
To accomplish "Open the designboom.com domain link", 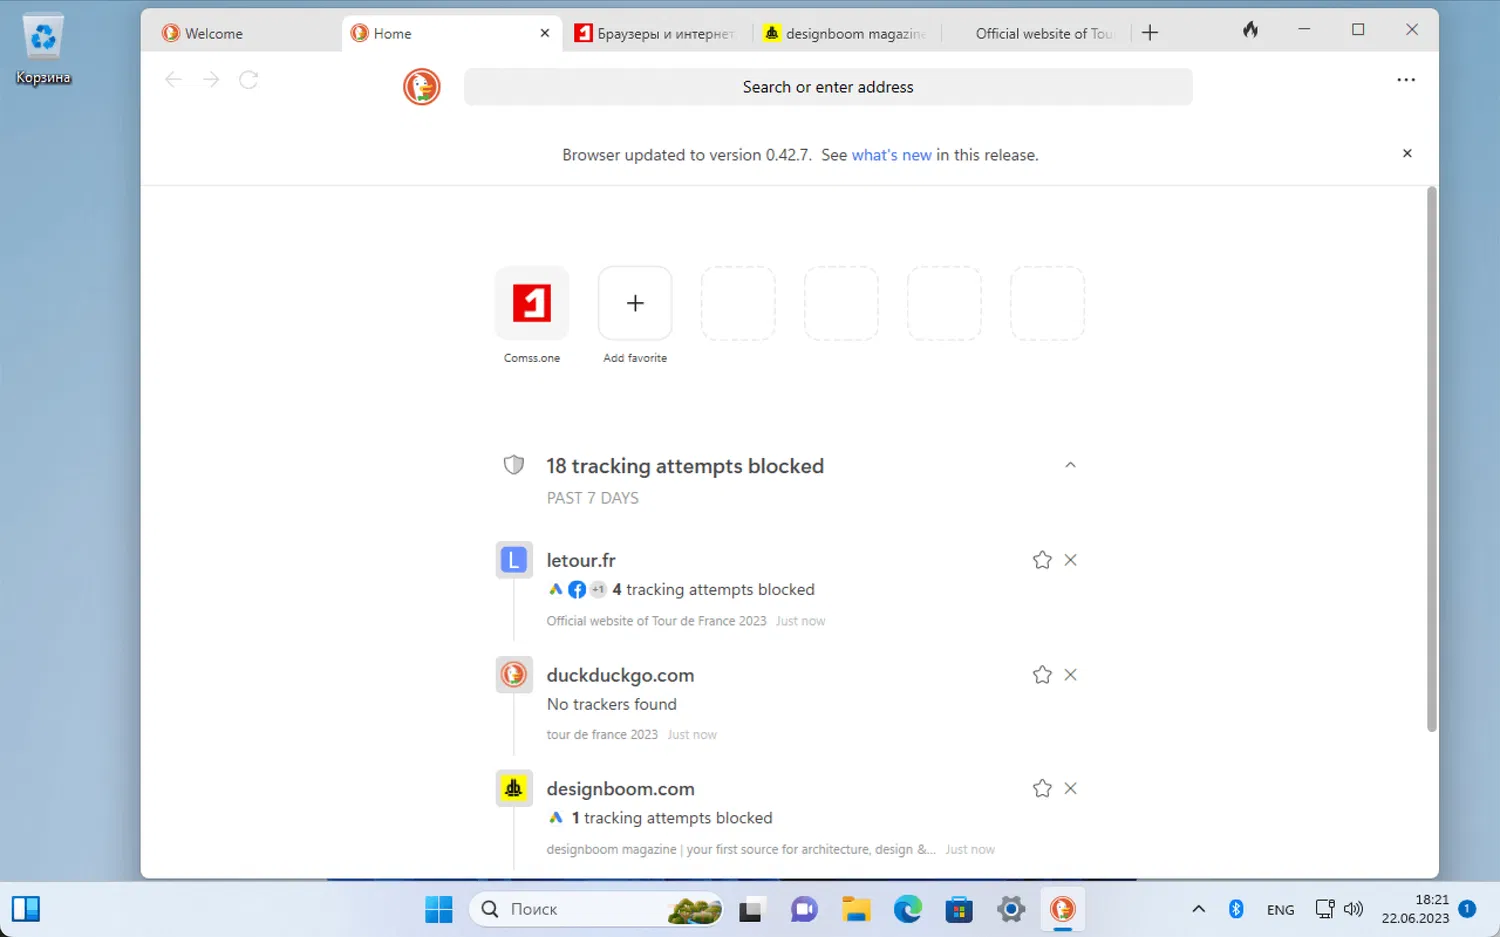I will 620,789.
